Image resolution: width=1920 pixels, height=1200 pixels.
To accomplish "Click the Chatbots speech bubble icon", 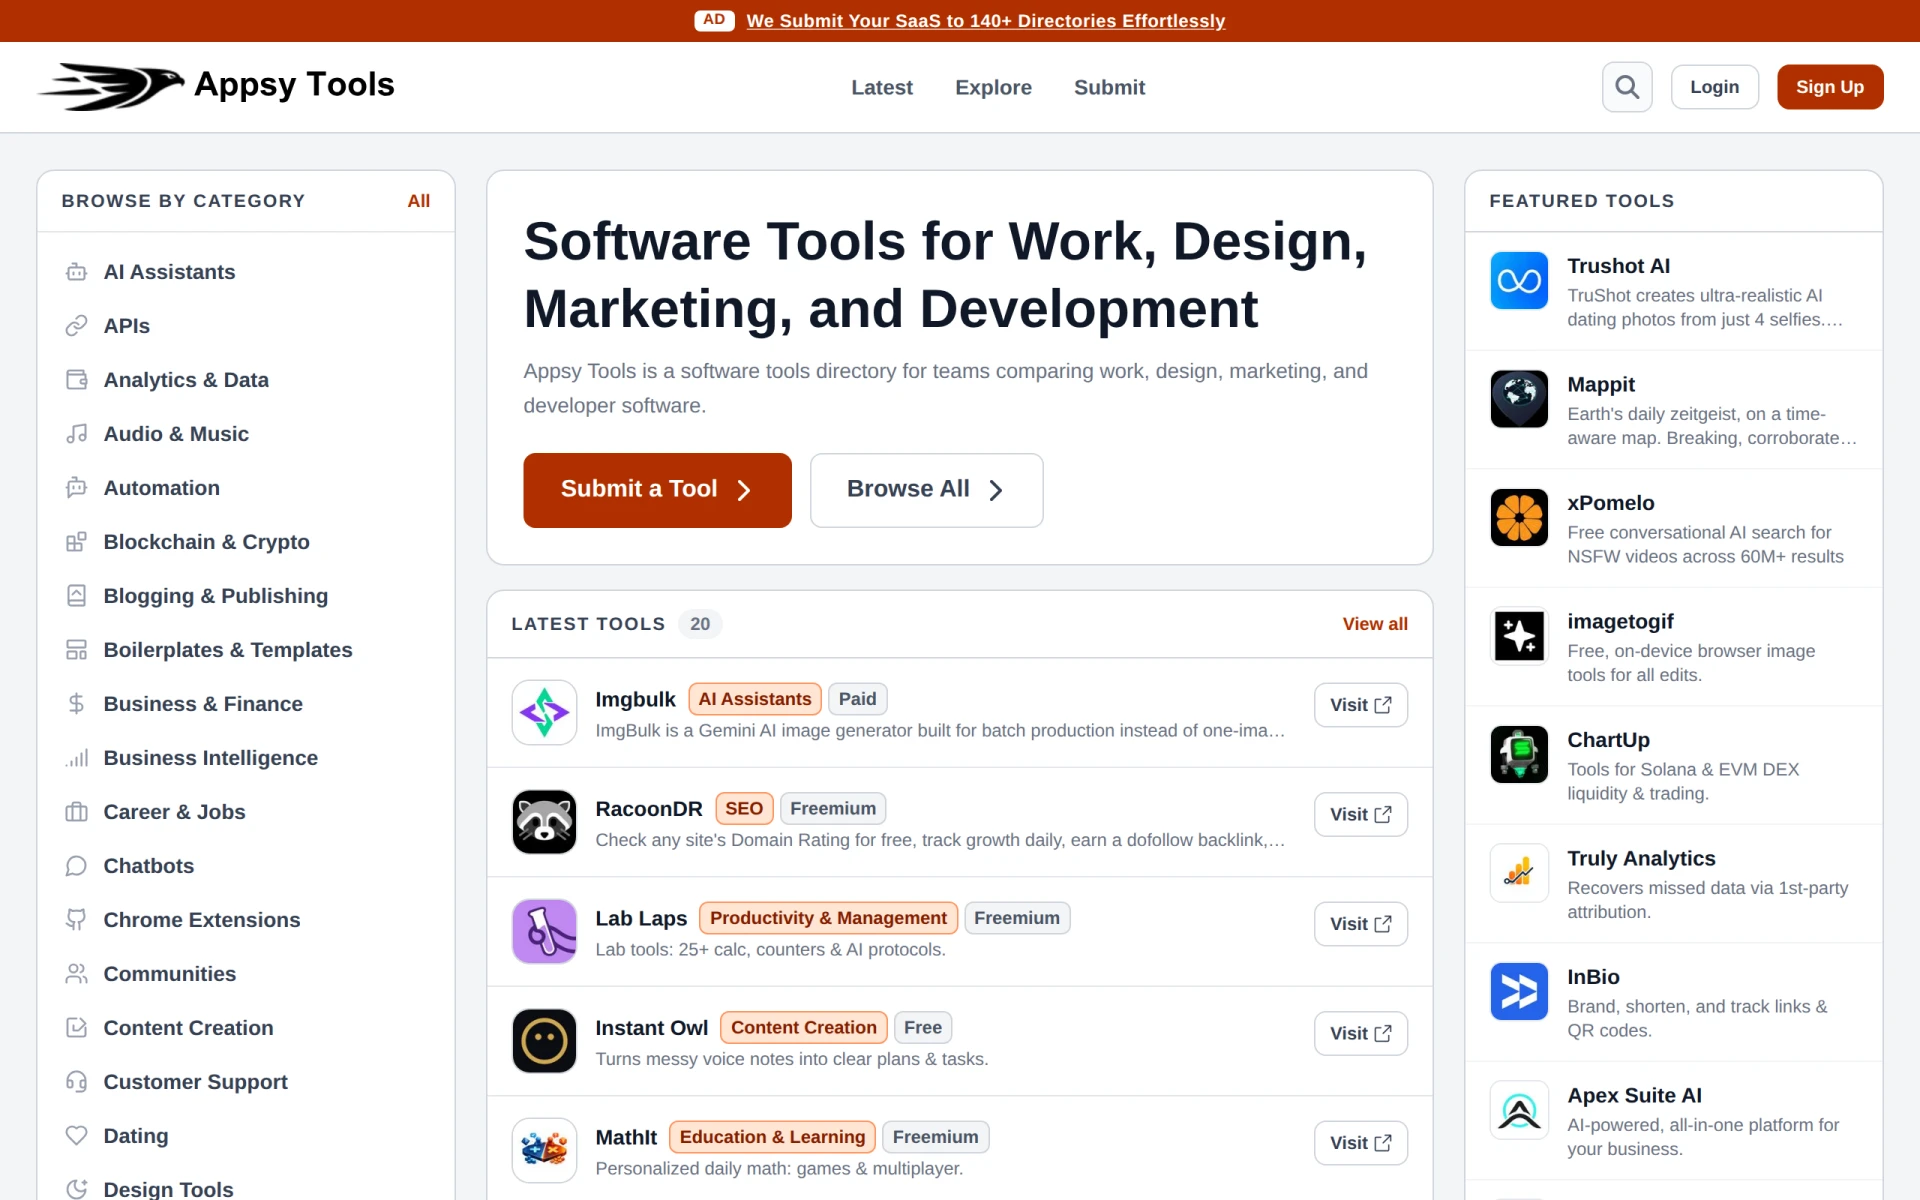I will pos(76,866).
